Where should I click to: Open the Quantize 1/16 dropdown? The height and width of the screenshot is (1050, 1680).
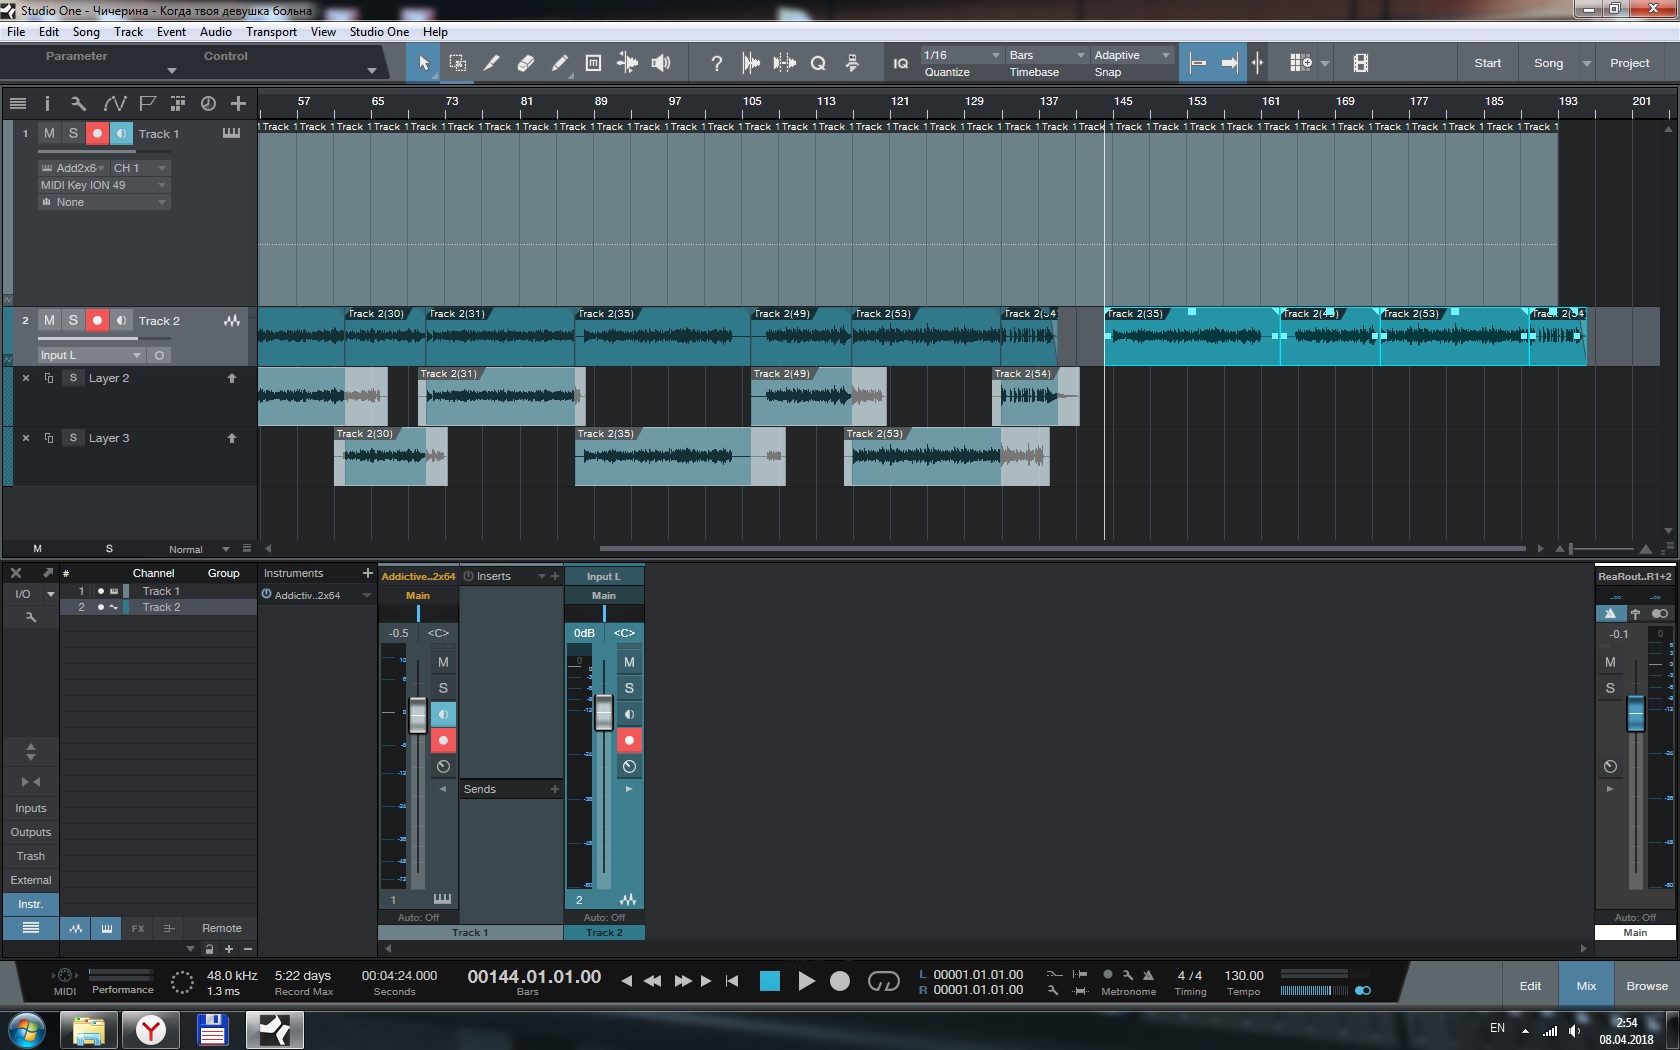[x=961, y=55]
